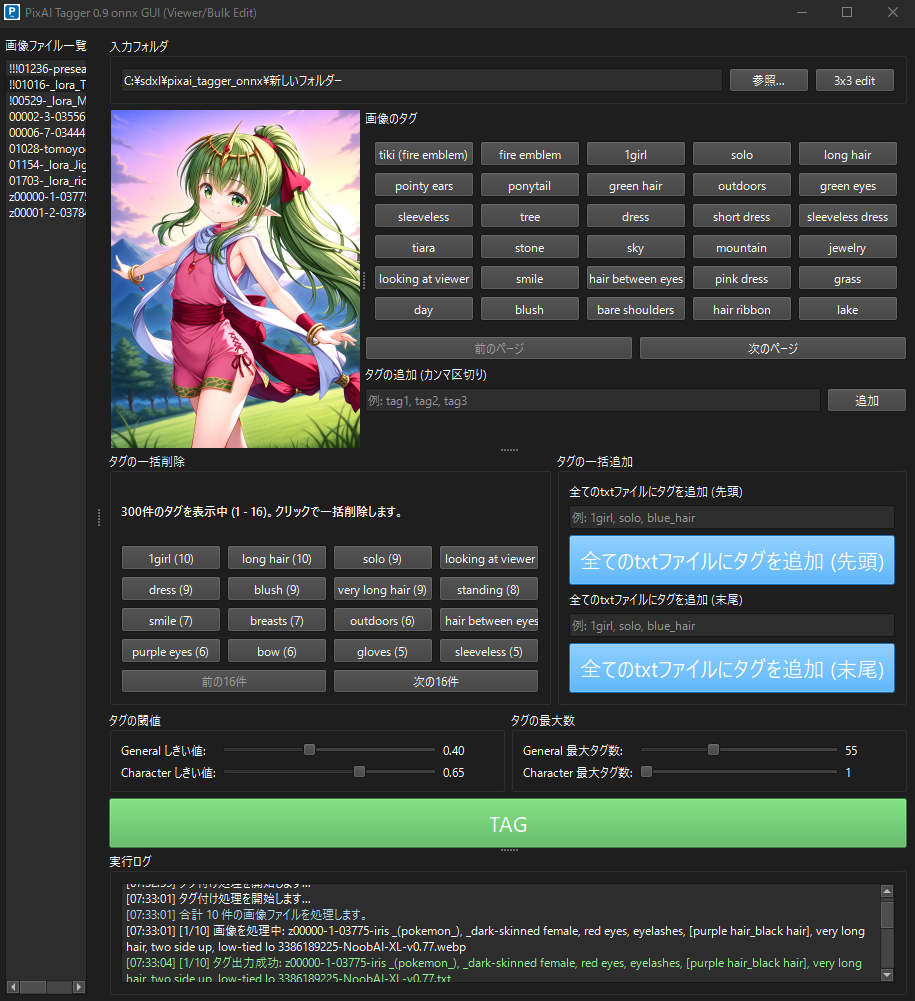The image size is (915, 1001).
Task: Show next 16 tags 次の16件
Action: (x=435, y=682)
